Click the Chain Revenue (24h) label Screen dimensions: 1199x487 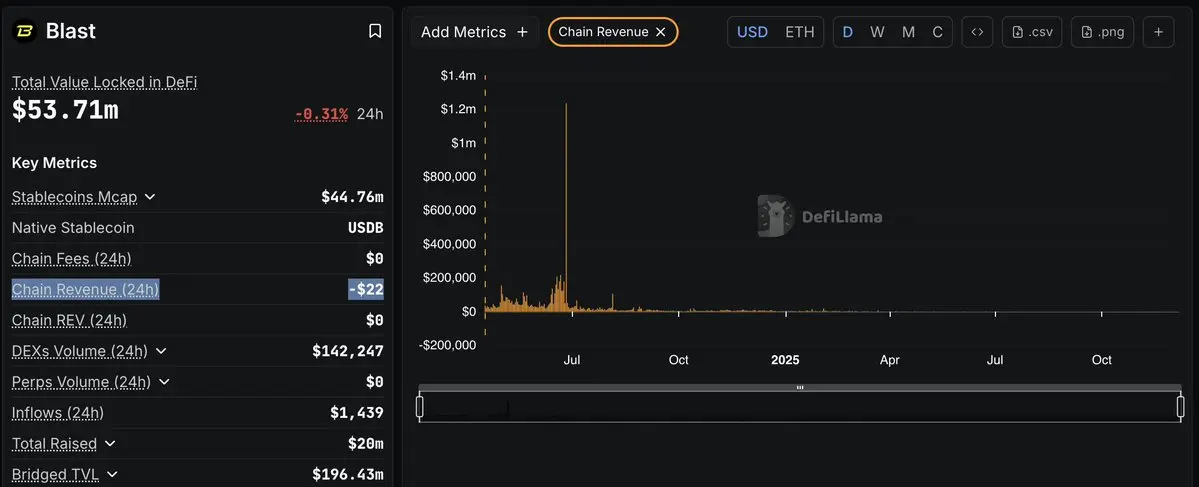point(86,289)
